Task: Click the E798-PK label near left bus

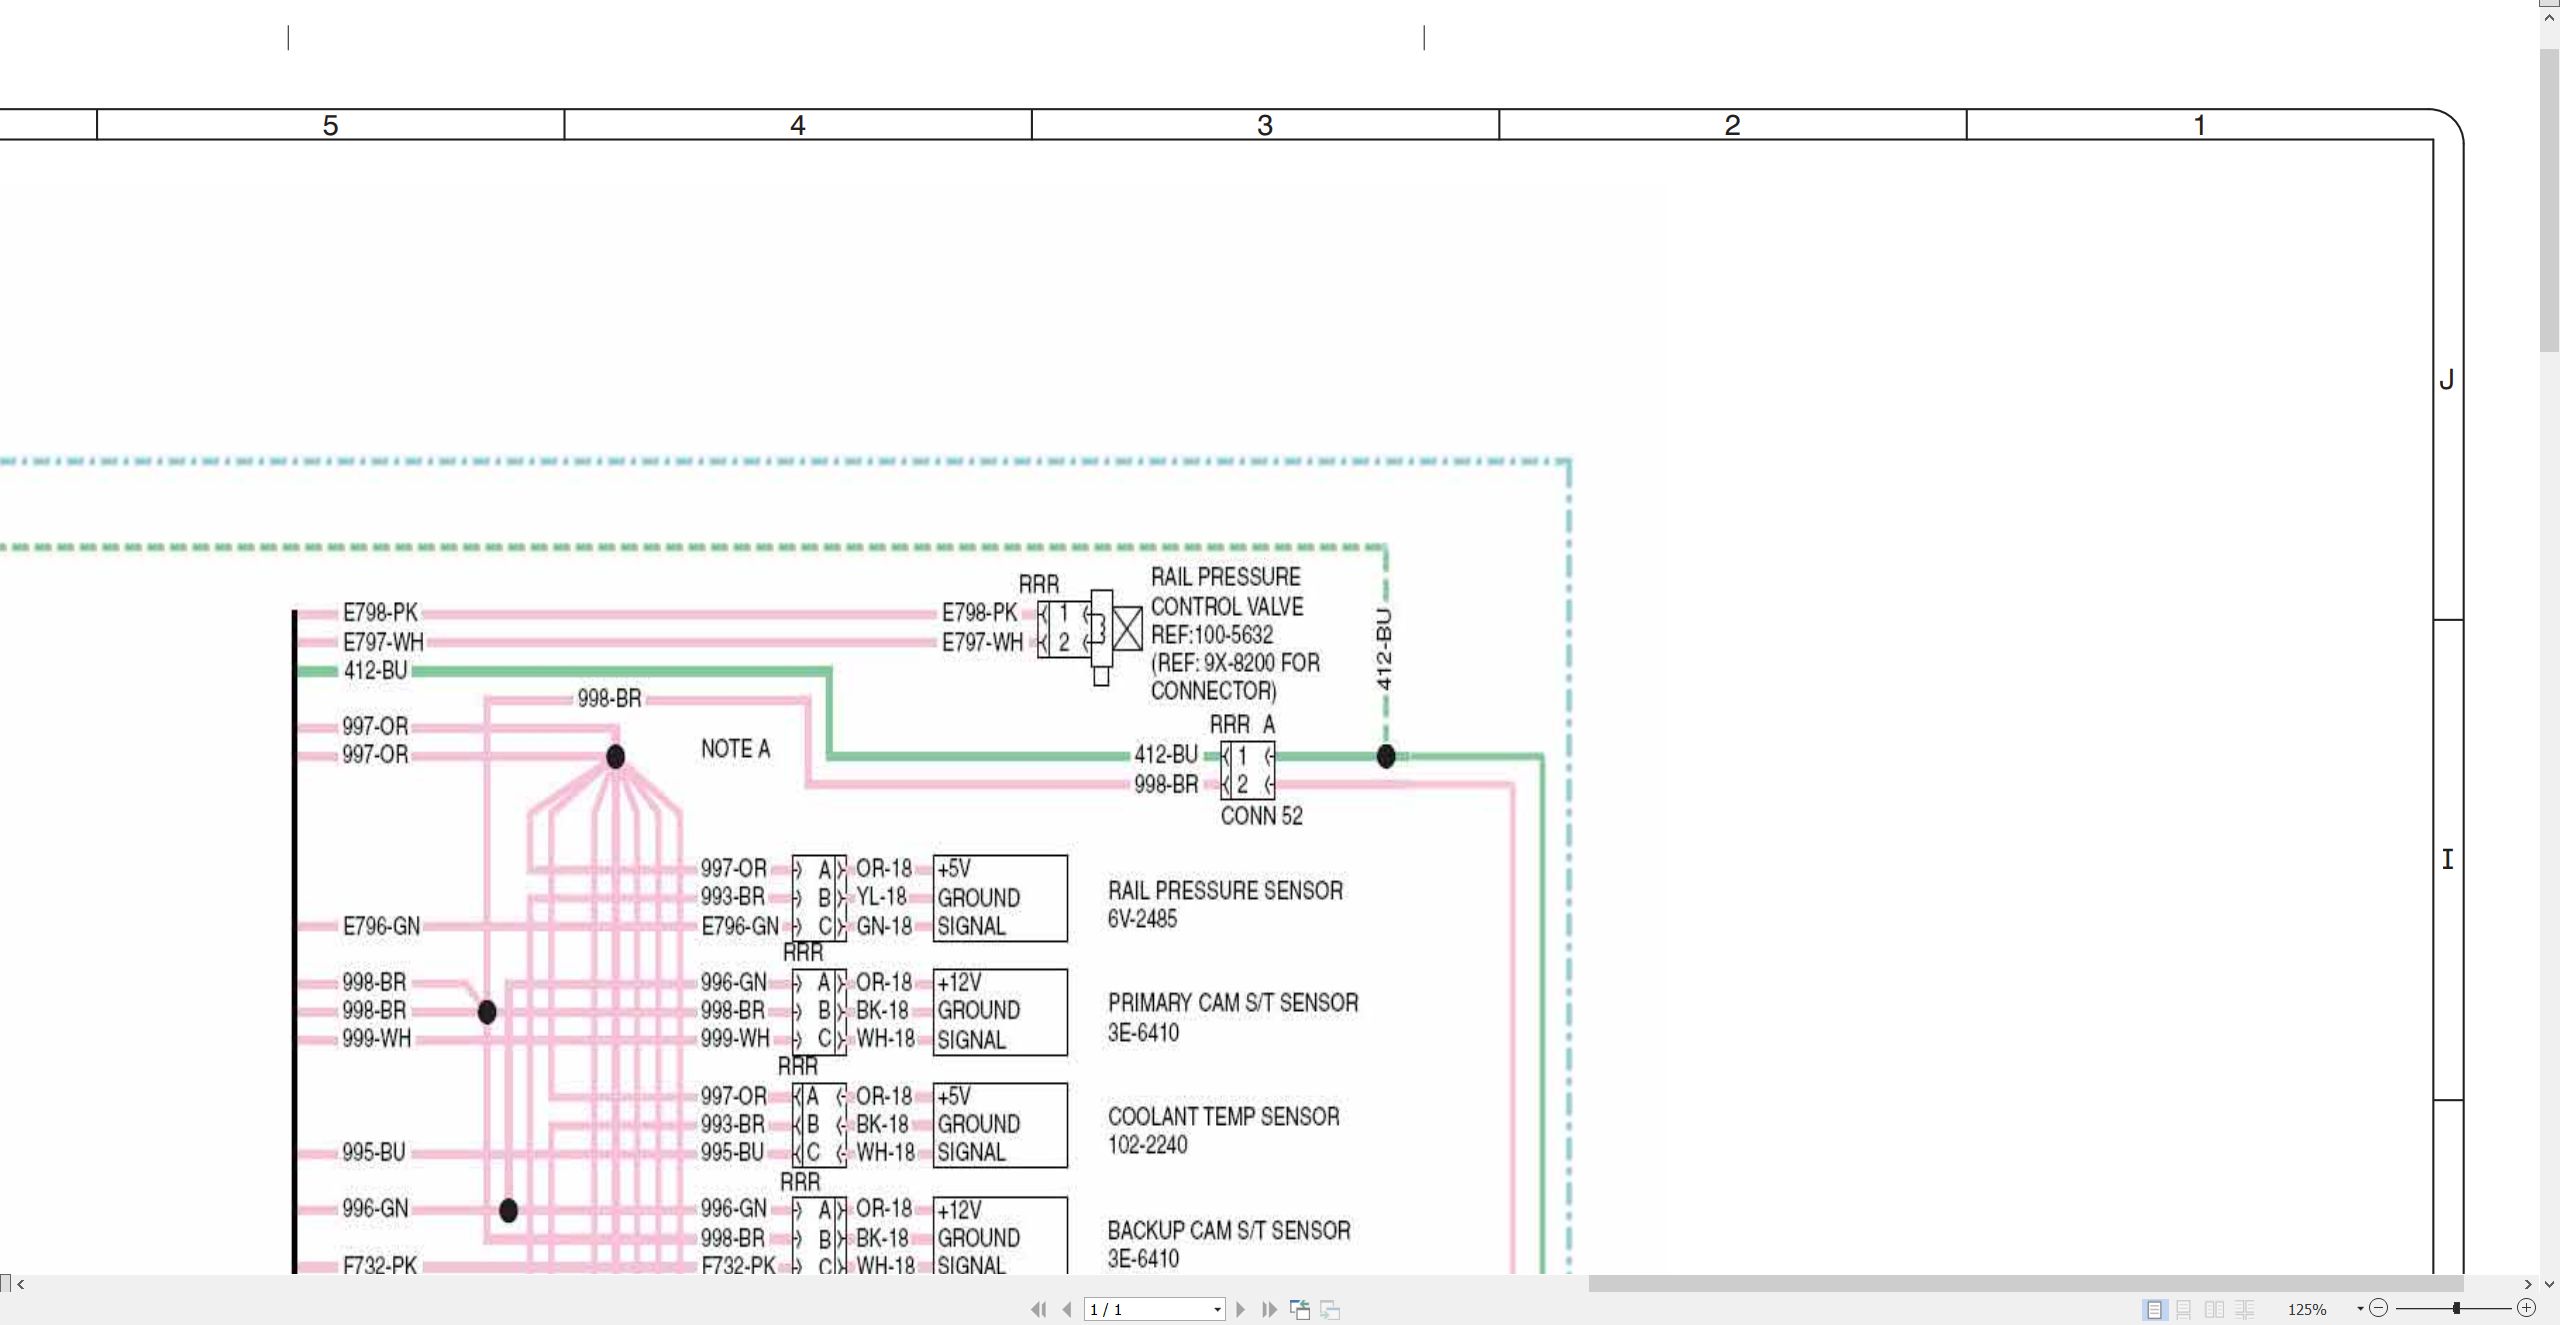Action: (380, 612)
